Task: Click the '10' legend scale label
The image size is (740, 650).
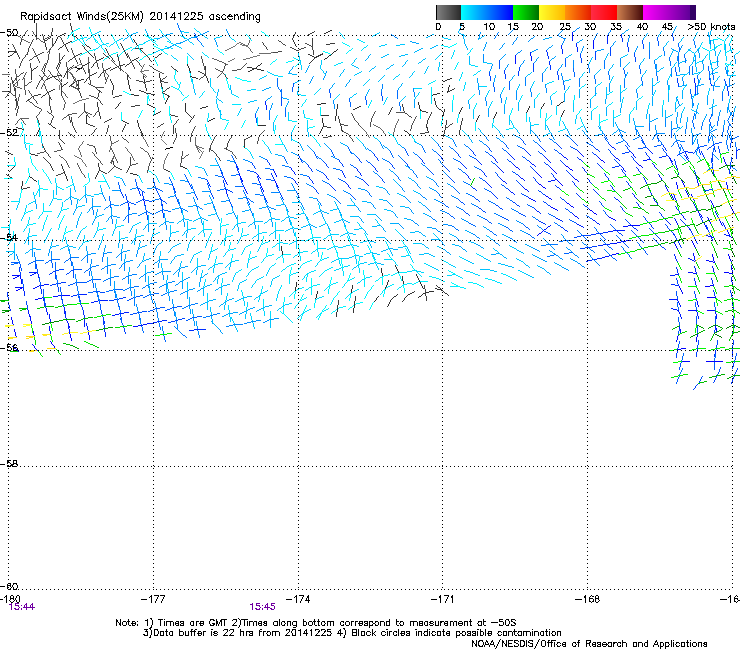Action: (x=489, y=27)
